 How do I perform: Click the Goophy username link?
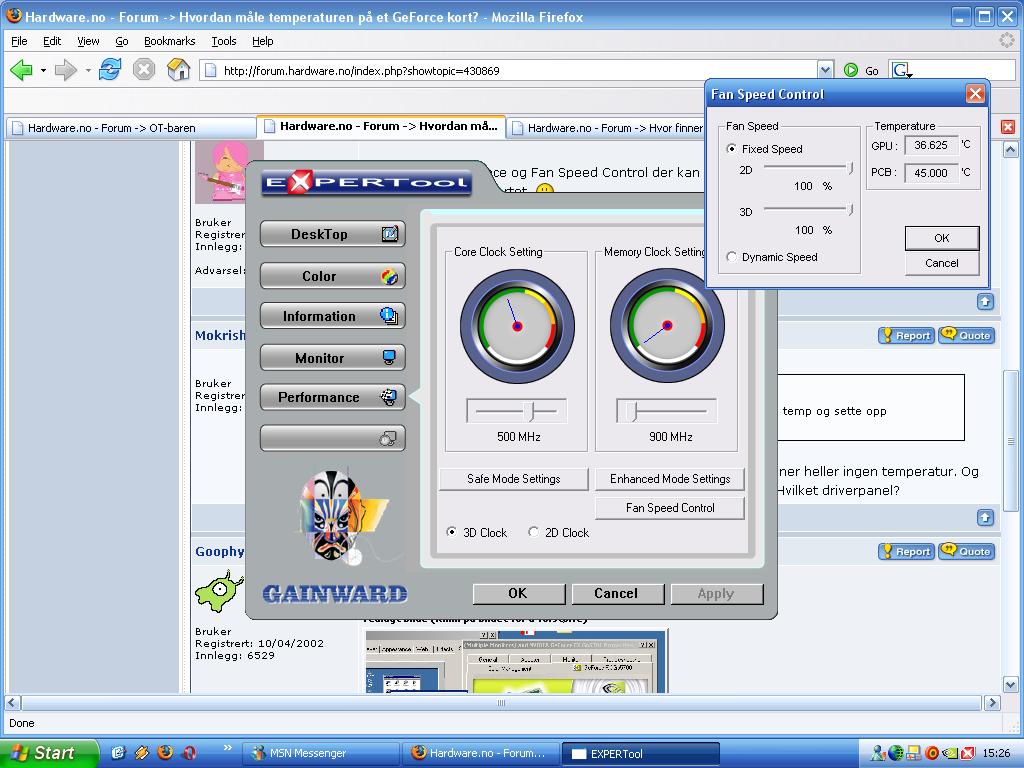[x=219, y=551]
